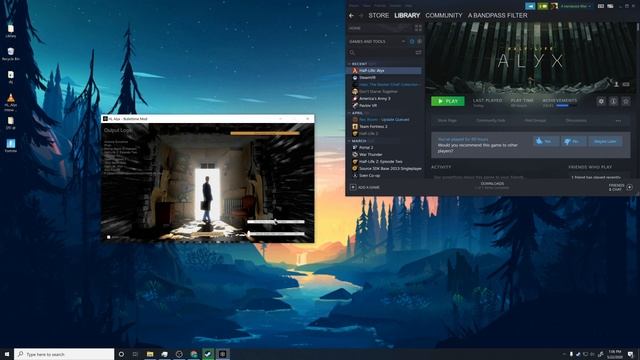
Task: Collapse the MARCH group in the library
Action: [349, 141]
